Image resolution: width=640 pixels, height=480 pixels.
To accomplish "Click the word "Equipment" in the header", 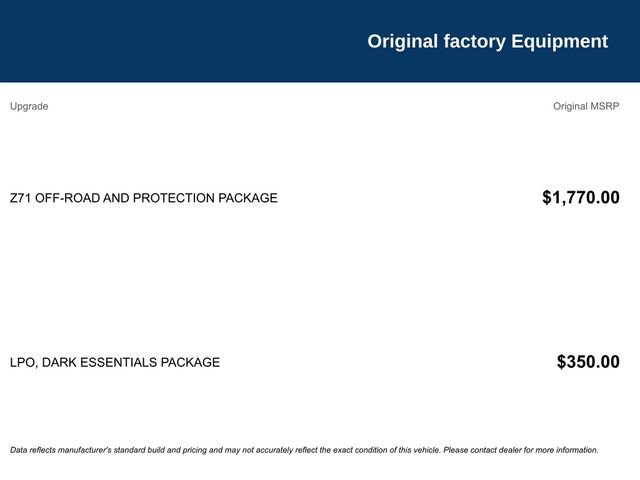I will [x=560, y=42].
